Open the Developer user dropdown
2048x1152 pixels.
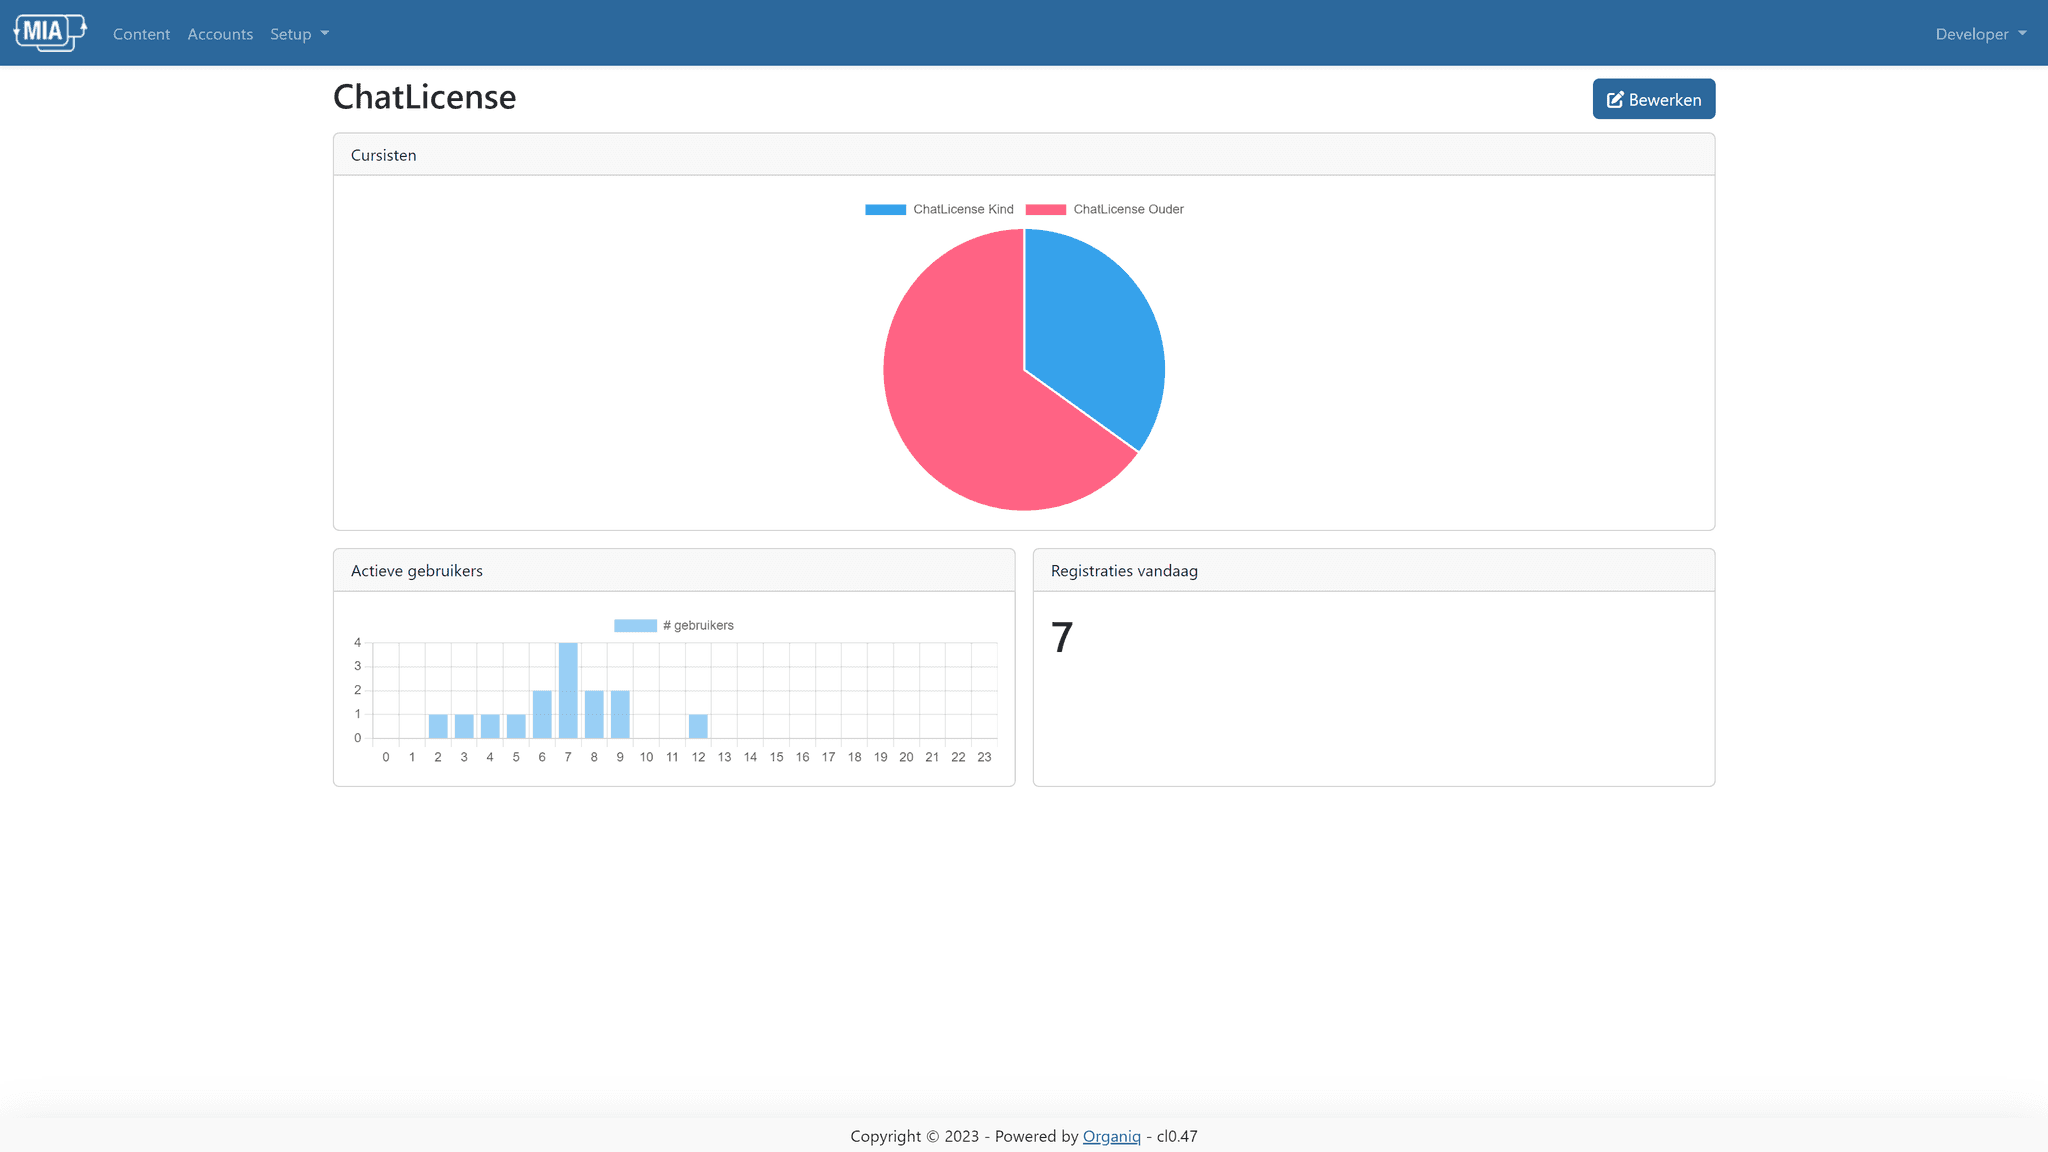click(1980, 34)
